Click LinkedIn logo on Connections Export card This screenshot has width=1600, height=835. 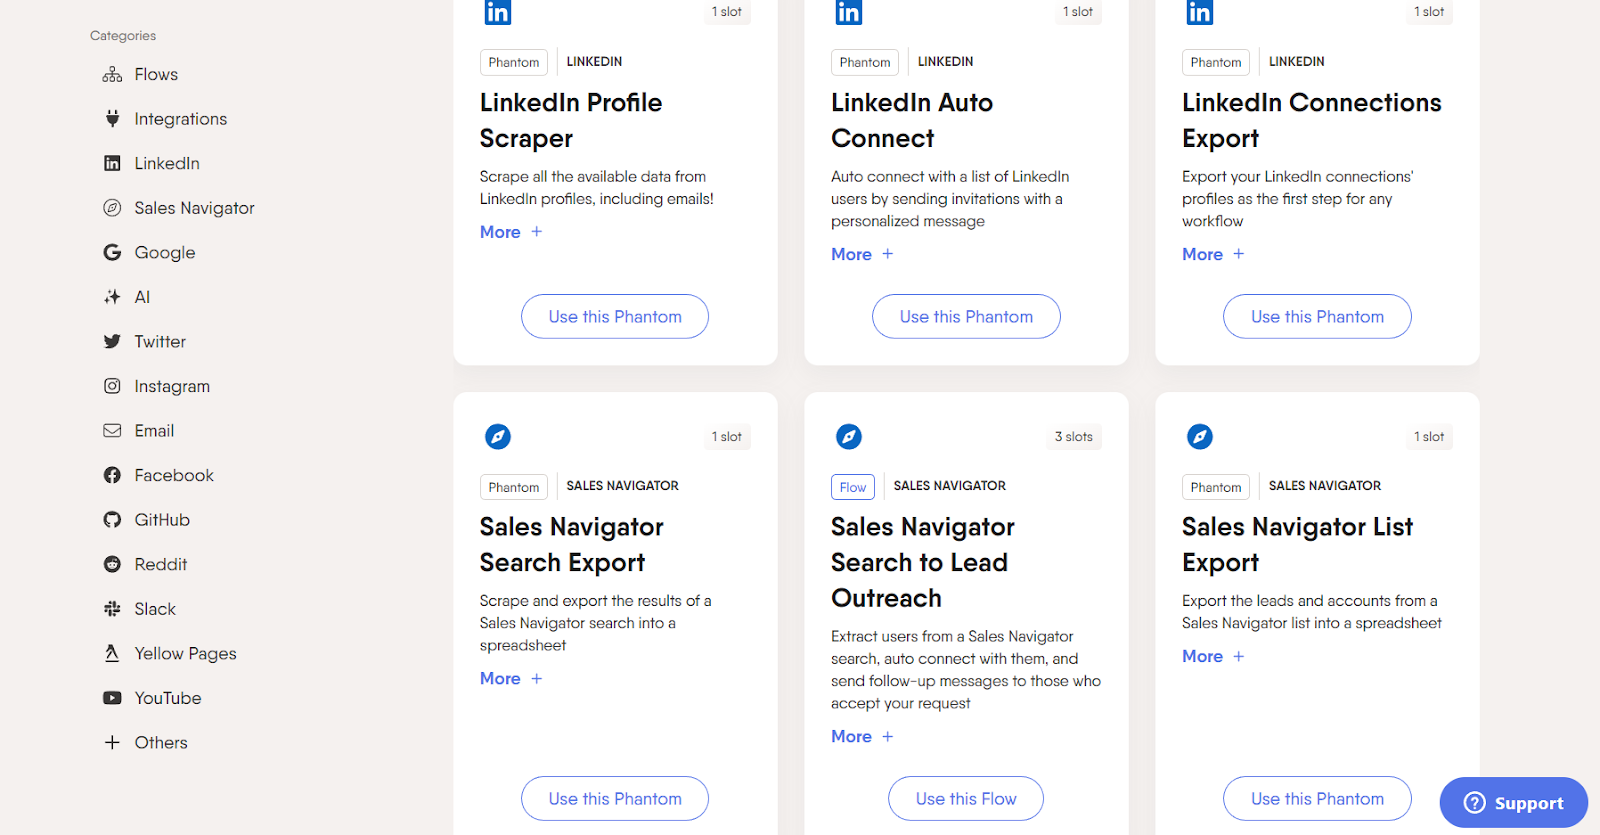coord(1199,12)
